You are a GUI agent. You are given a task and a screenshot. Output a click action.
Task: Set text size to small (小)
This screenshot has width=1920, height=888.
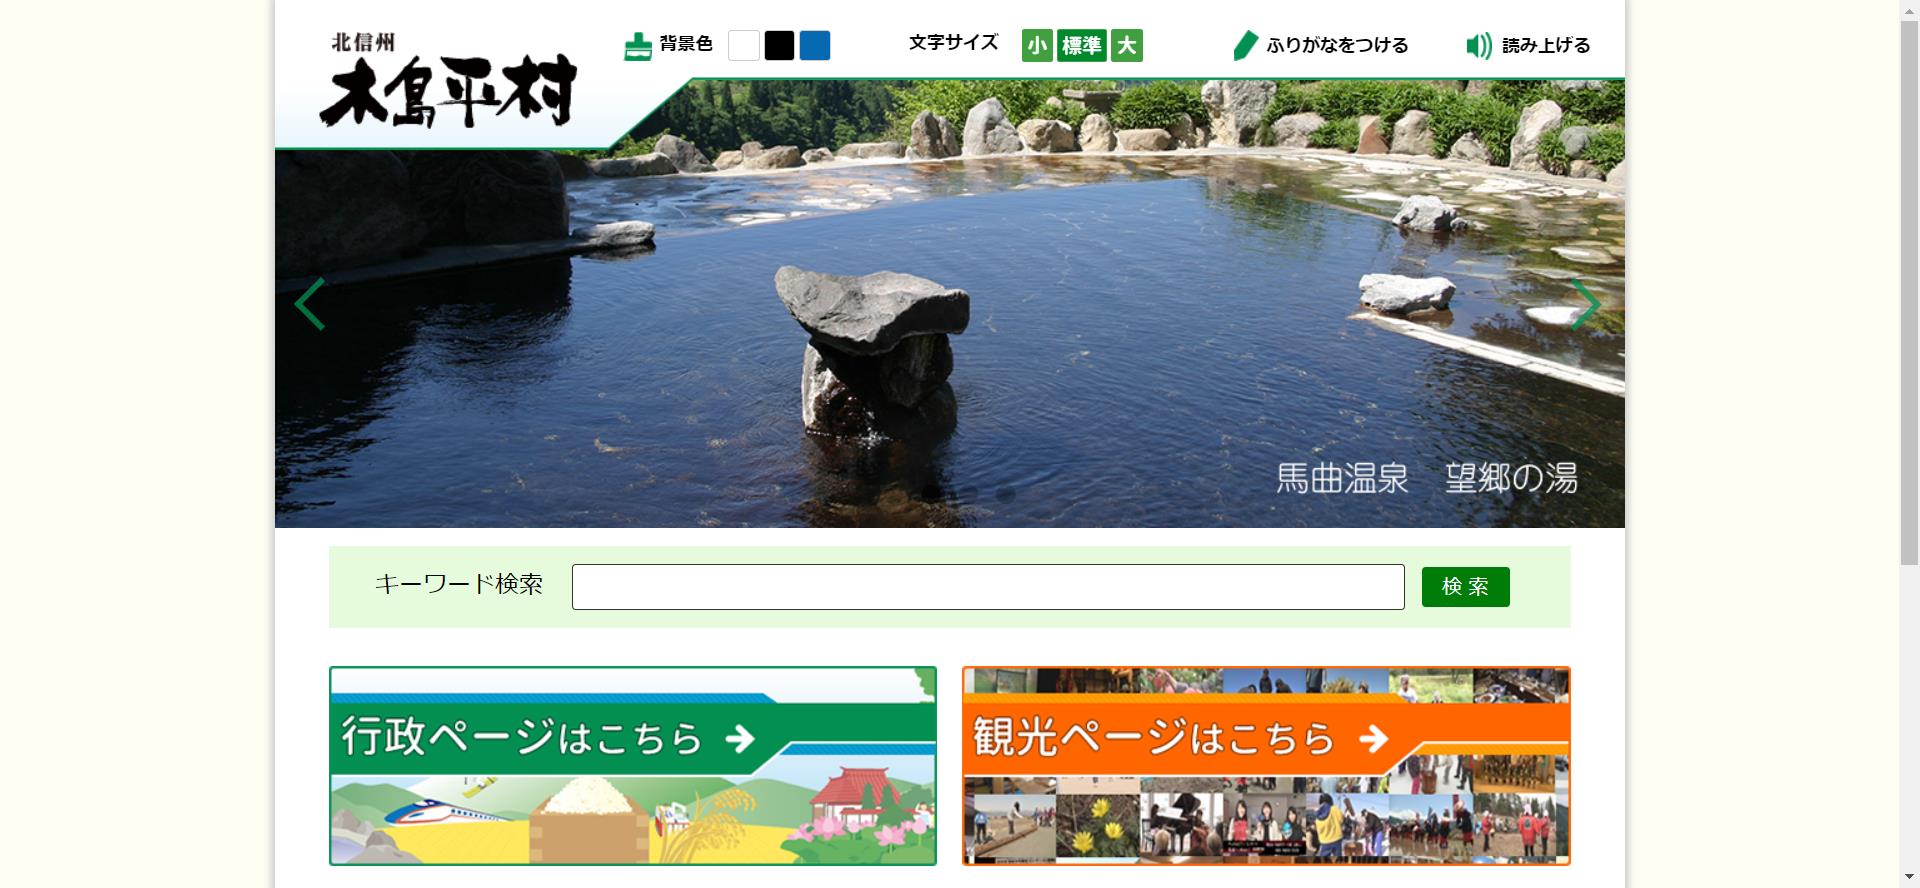pos(1037,46)
